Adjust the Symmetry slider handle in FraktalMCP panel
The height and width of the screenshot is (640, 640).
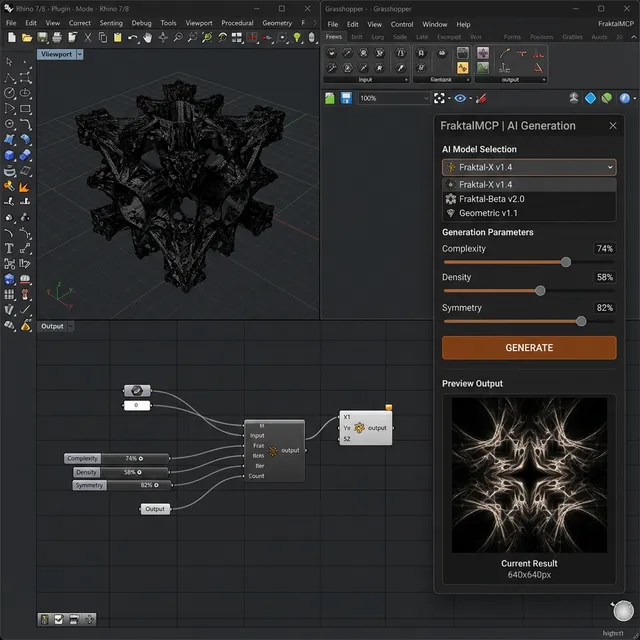click(581, 321)
